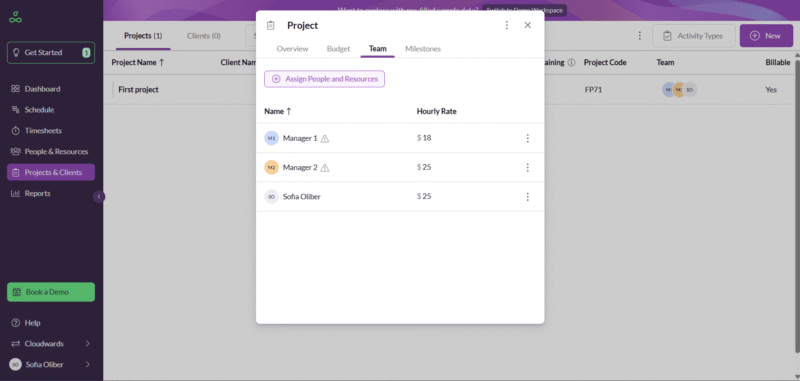The width and height of the screenshot is (800, 381).
Task: Click the FP71 project code cell
Action: coord(593,89)
